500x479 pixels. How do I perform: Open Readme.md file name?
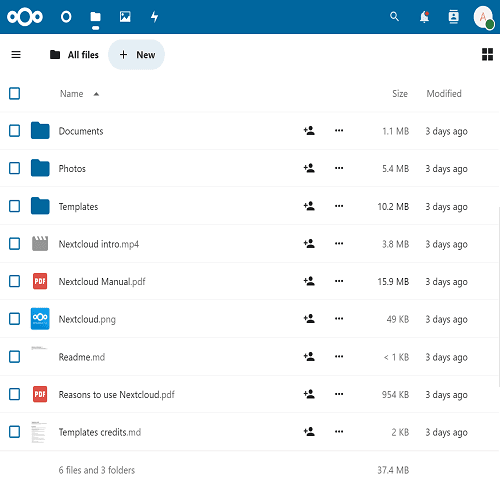82,357
